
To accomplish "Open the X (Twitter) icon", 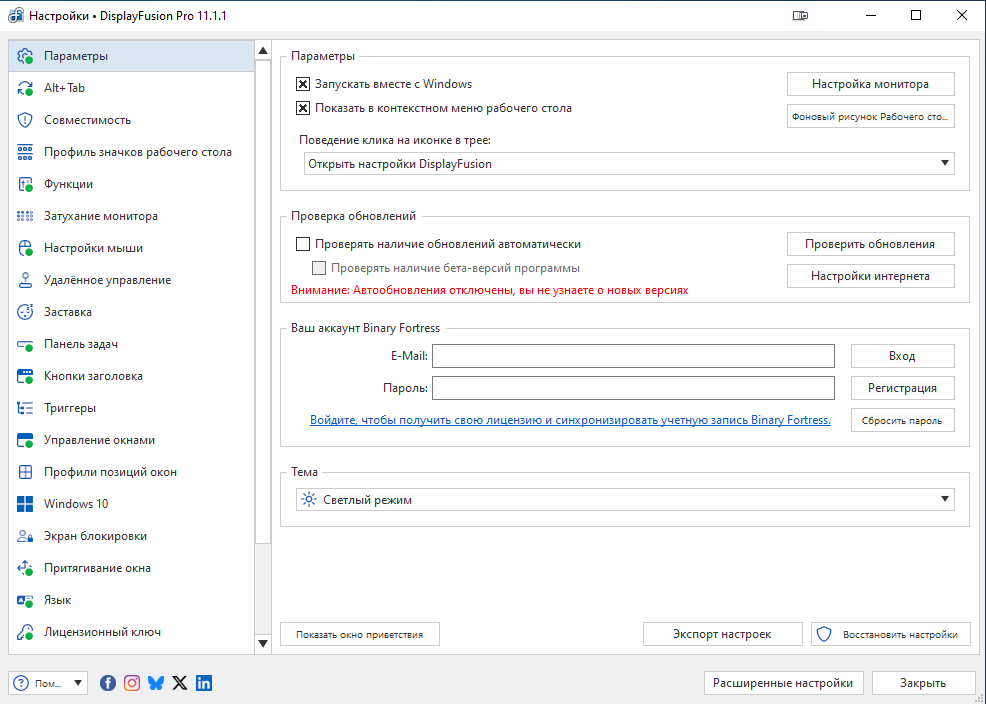I will click(180, 683).
